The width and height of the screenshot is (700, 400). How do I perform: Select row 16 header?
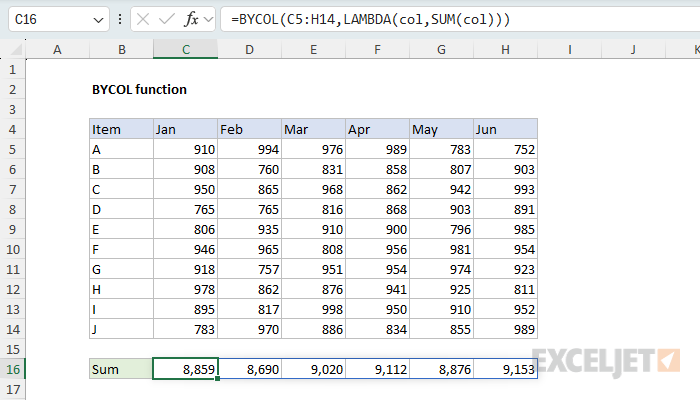point(12,370)
